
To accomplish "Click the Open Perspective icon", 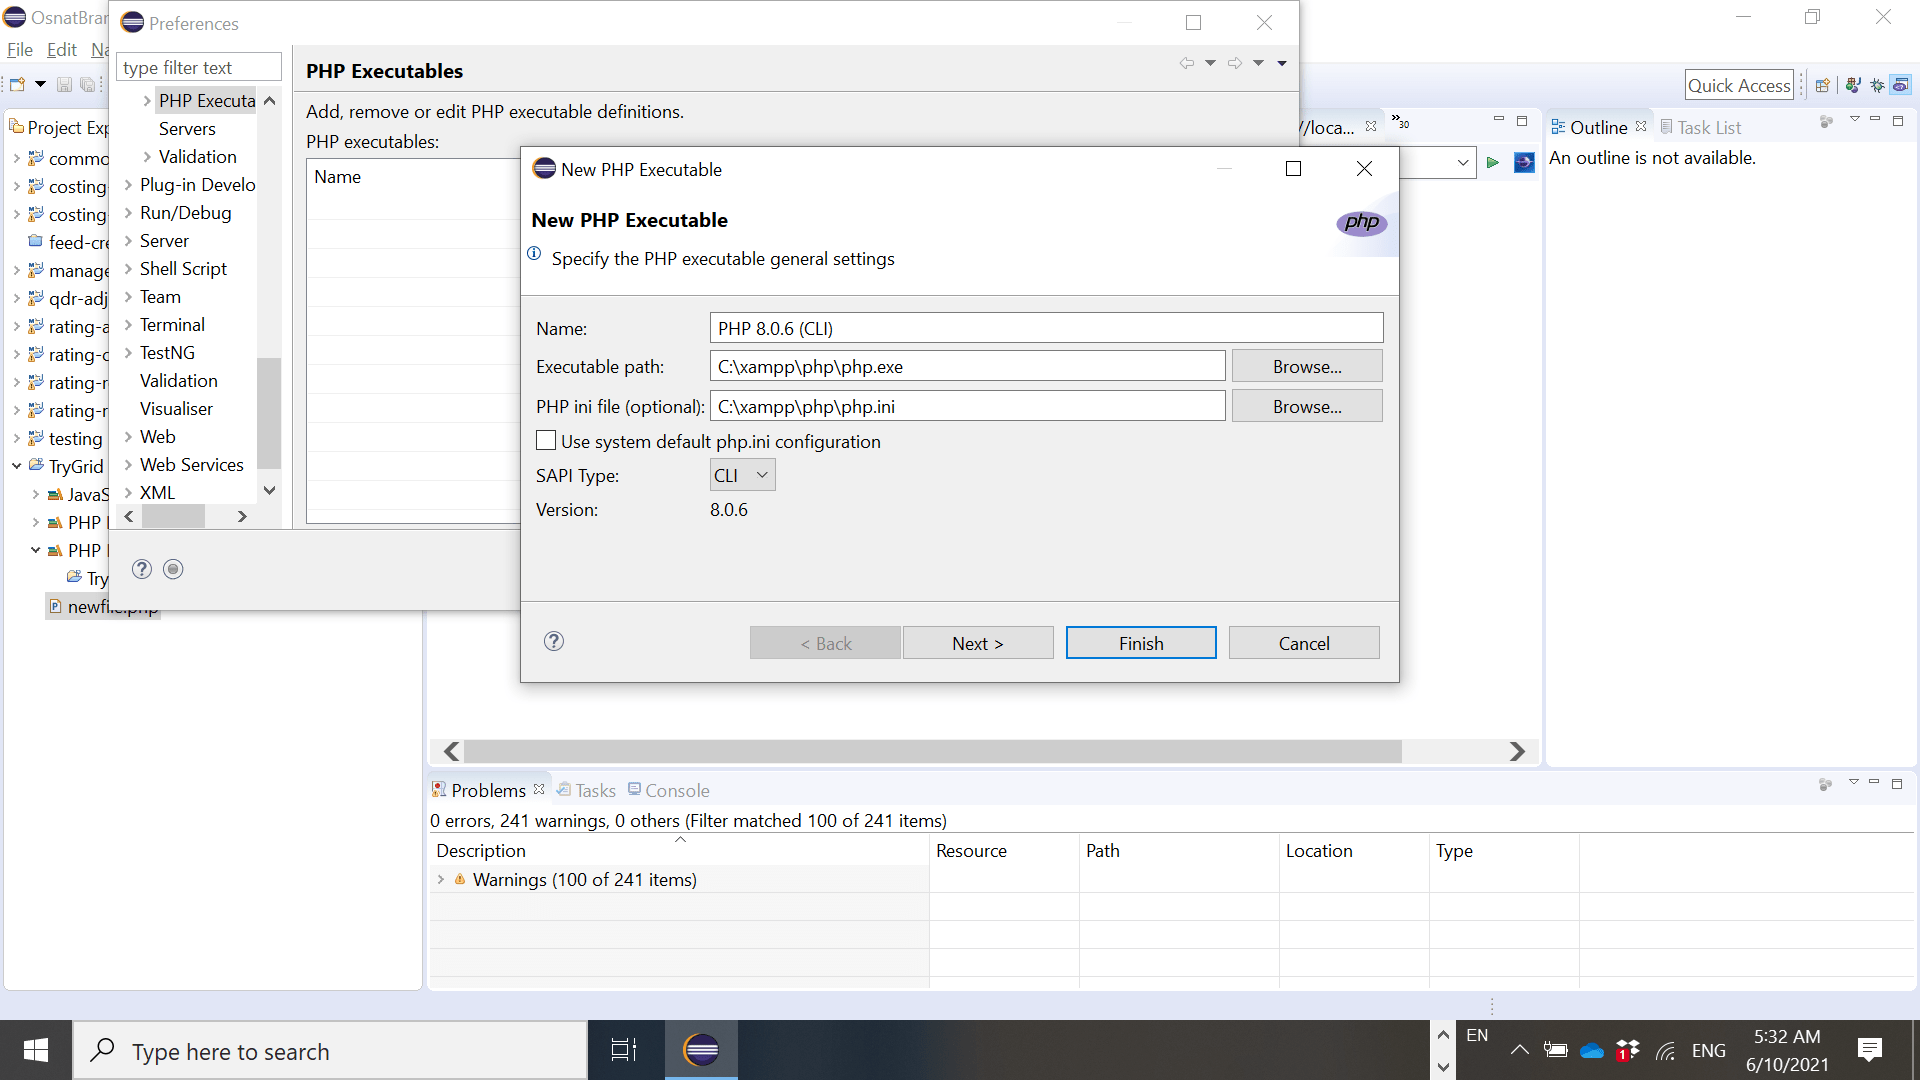I will pyautogui.click(x=1822, y=85).
